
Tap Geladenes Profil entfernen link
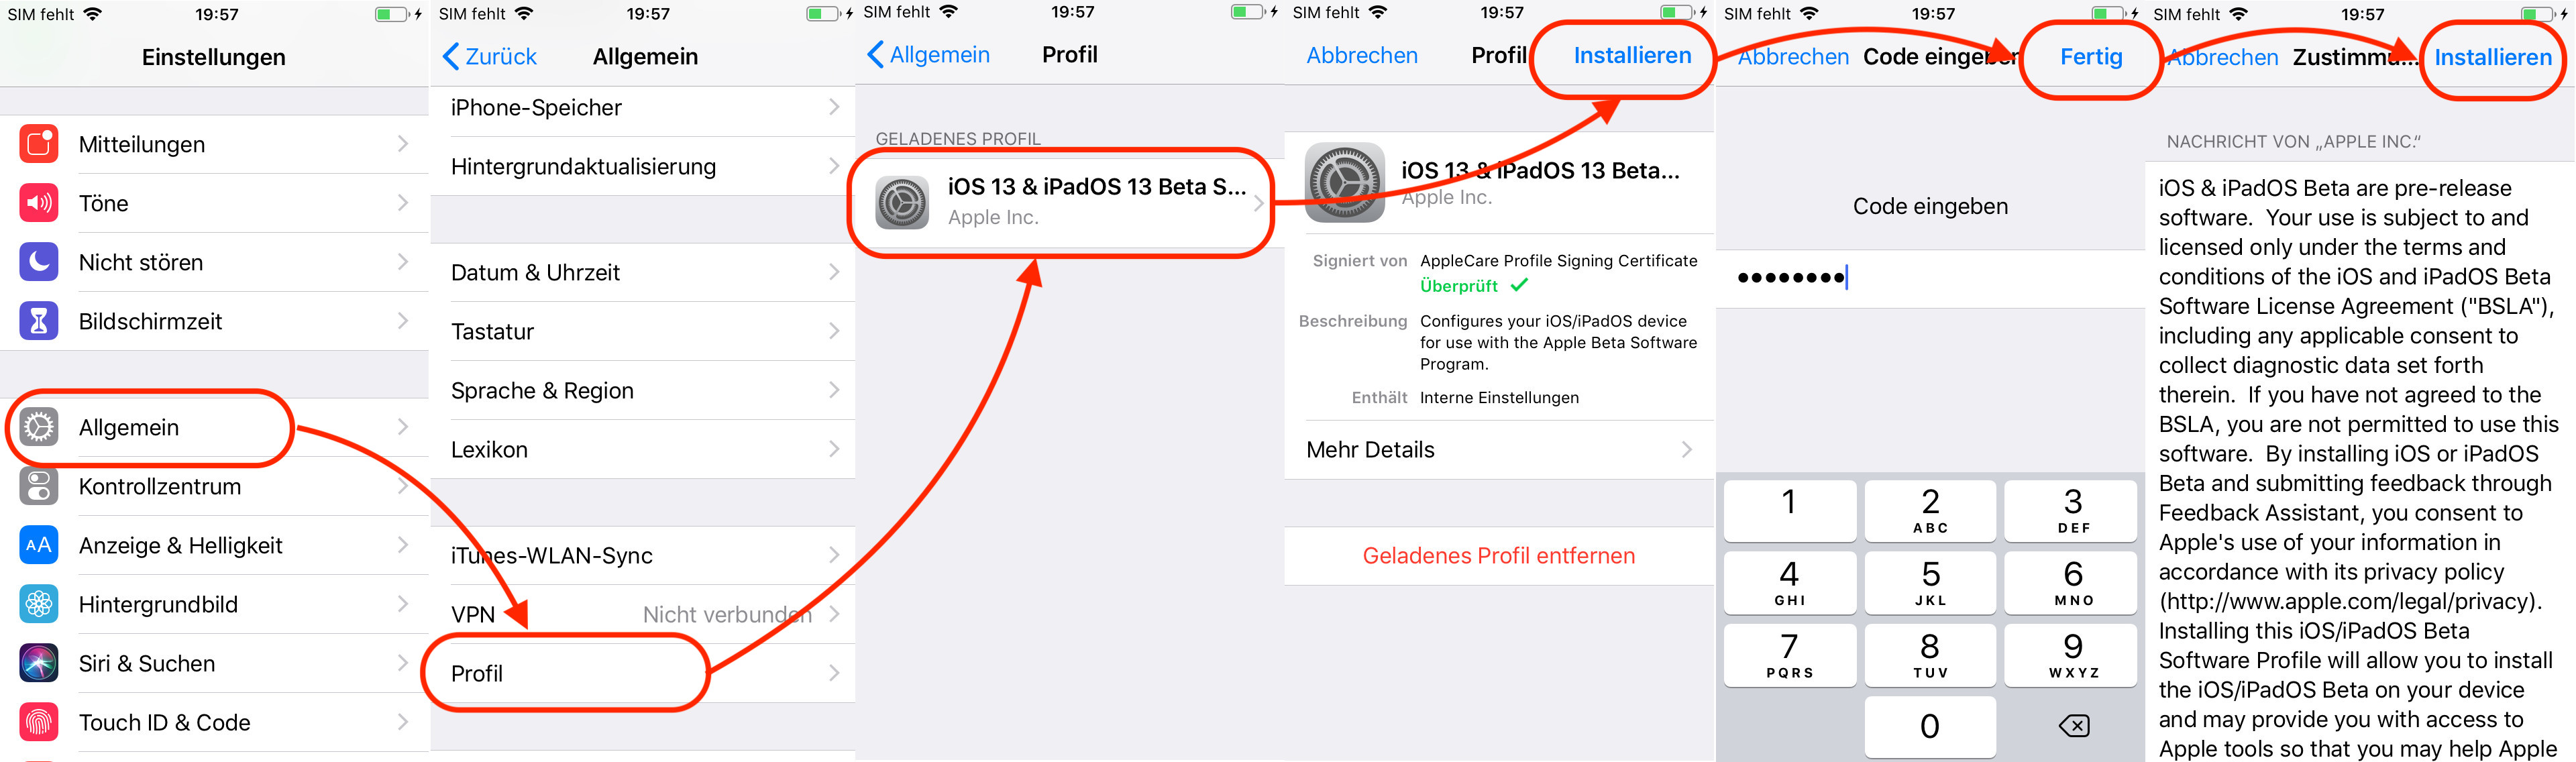point(1499,556)
